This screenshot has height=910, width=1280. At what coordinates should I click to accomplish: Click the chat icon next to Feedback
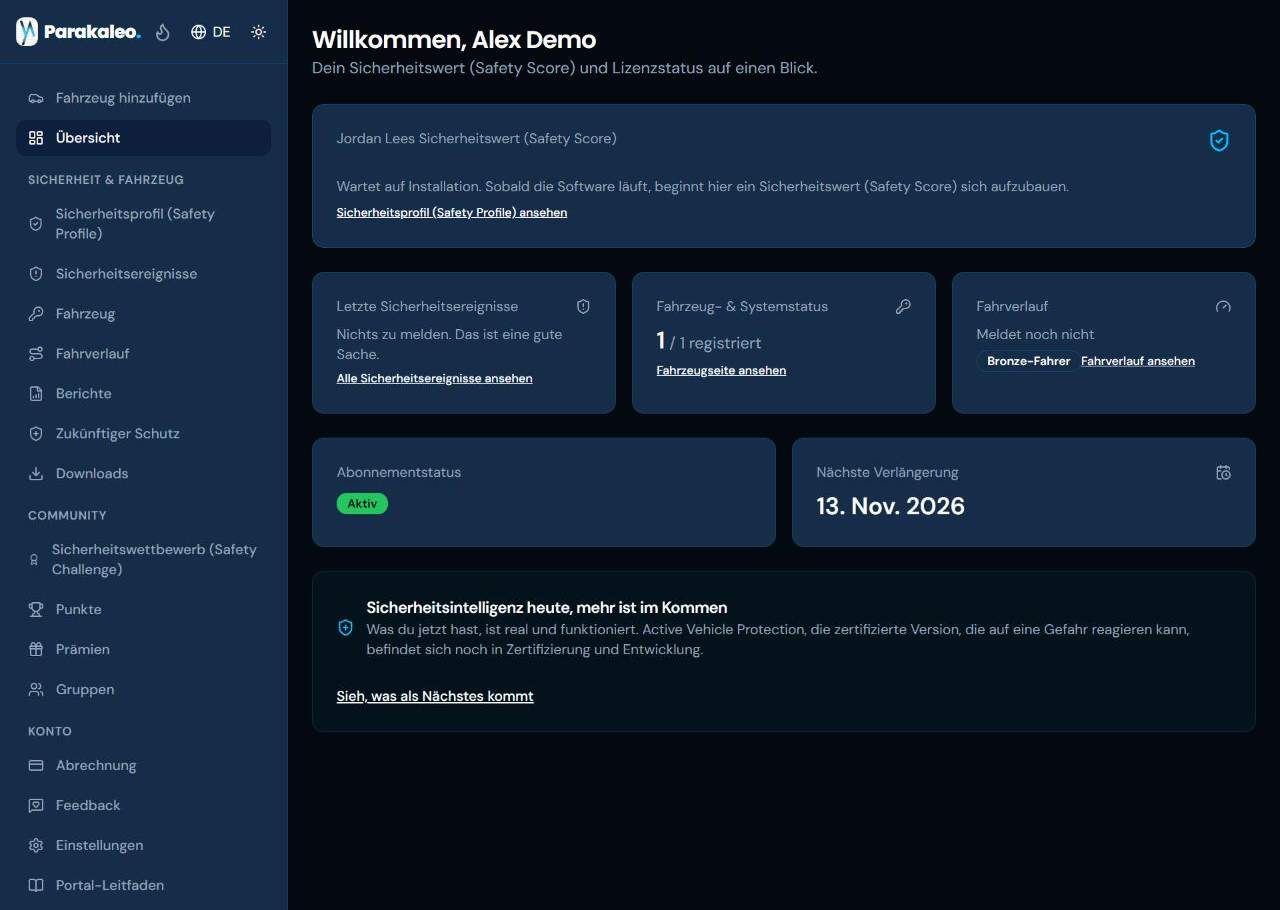(36, 806)
